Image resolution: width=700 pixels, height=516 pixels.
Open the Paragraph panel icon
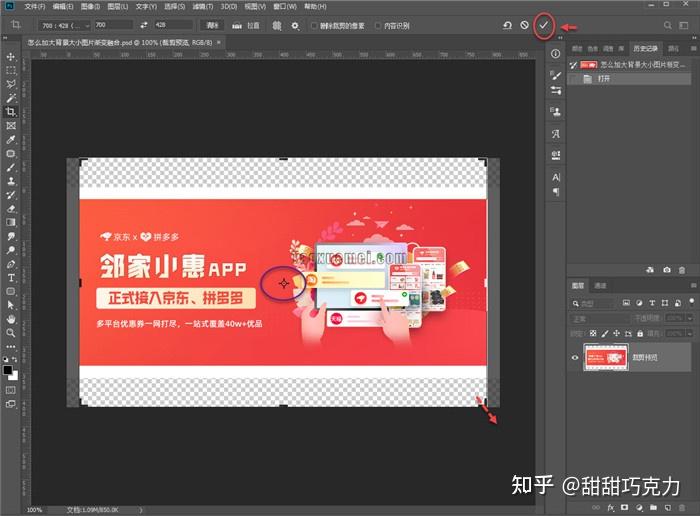click(556, 192)
